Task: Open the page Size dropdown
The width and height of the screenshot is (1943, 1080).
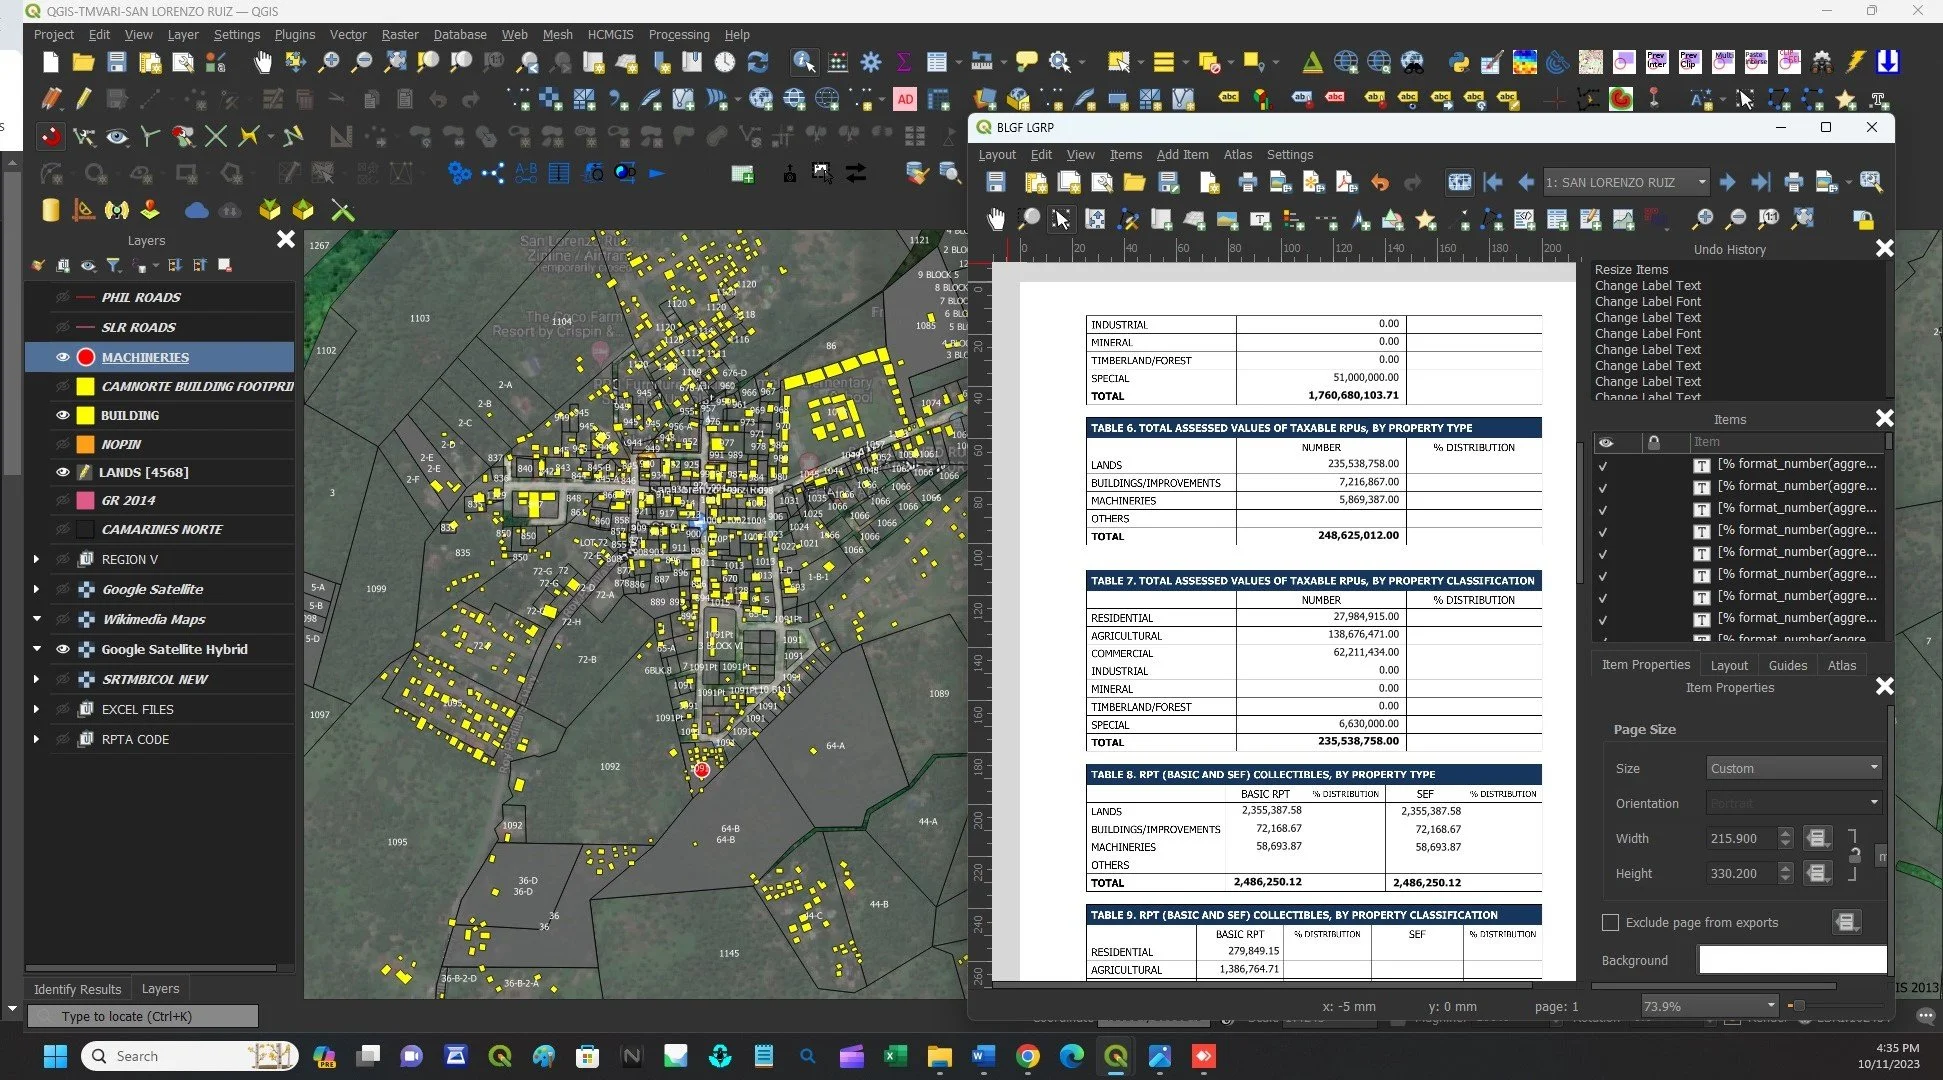Action: click(x=1794, y=768)
